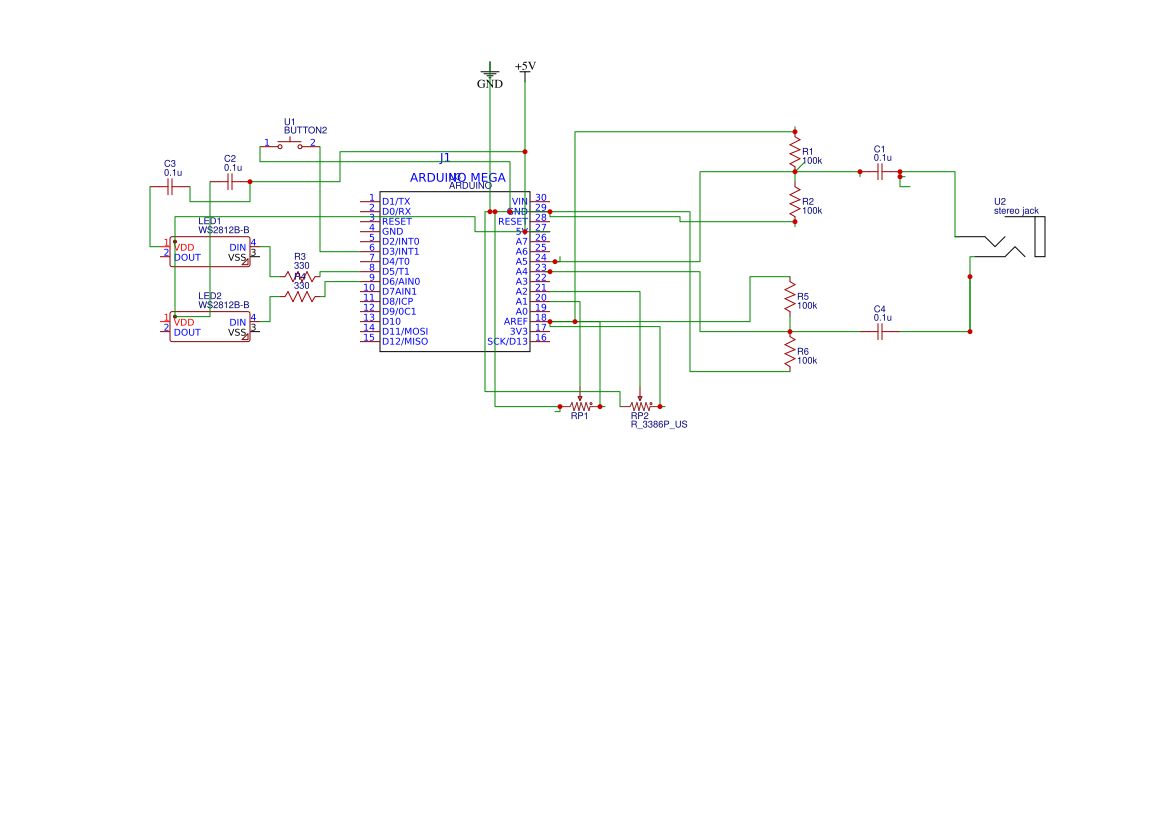Click the J1 designator above the Arduino
This screenshot has height=827, width=1169.
pyautogui.click(x=445, y=158)
